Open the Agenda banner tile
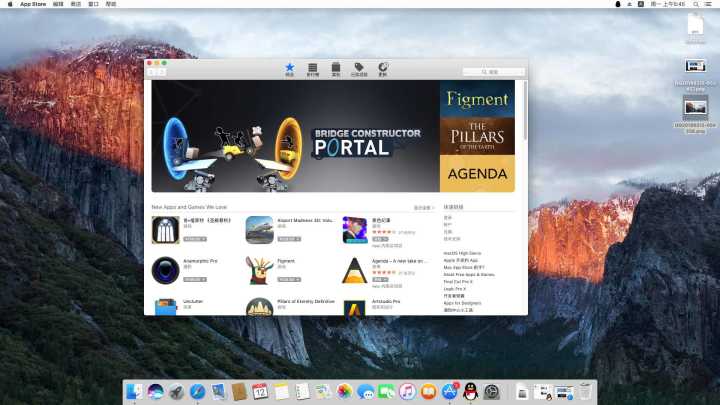The height and width of the screenshot is (405, 720). click(x=477, y=174)
